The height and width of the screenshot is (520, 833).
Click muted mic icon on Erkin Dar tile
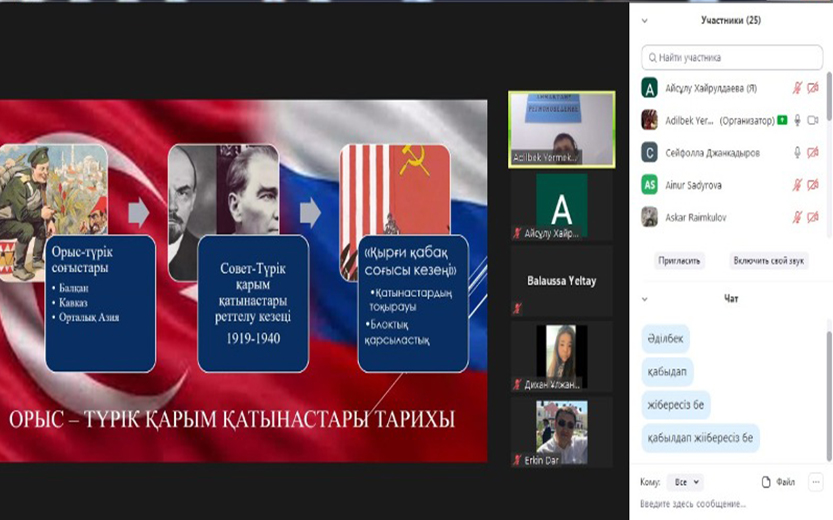click(x=517, y=460)
